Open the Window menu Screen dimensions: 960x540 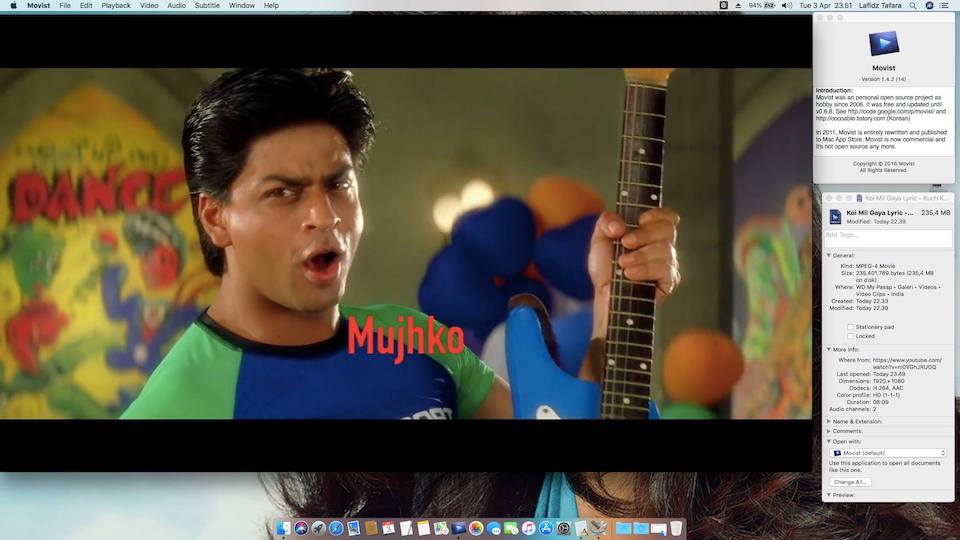242,6
